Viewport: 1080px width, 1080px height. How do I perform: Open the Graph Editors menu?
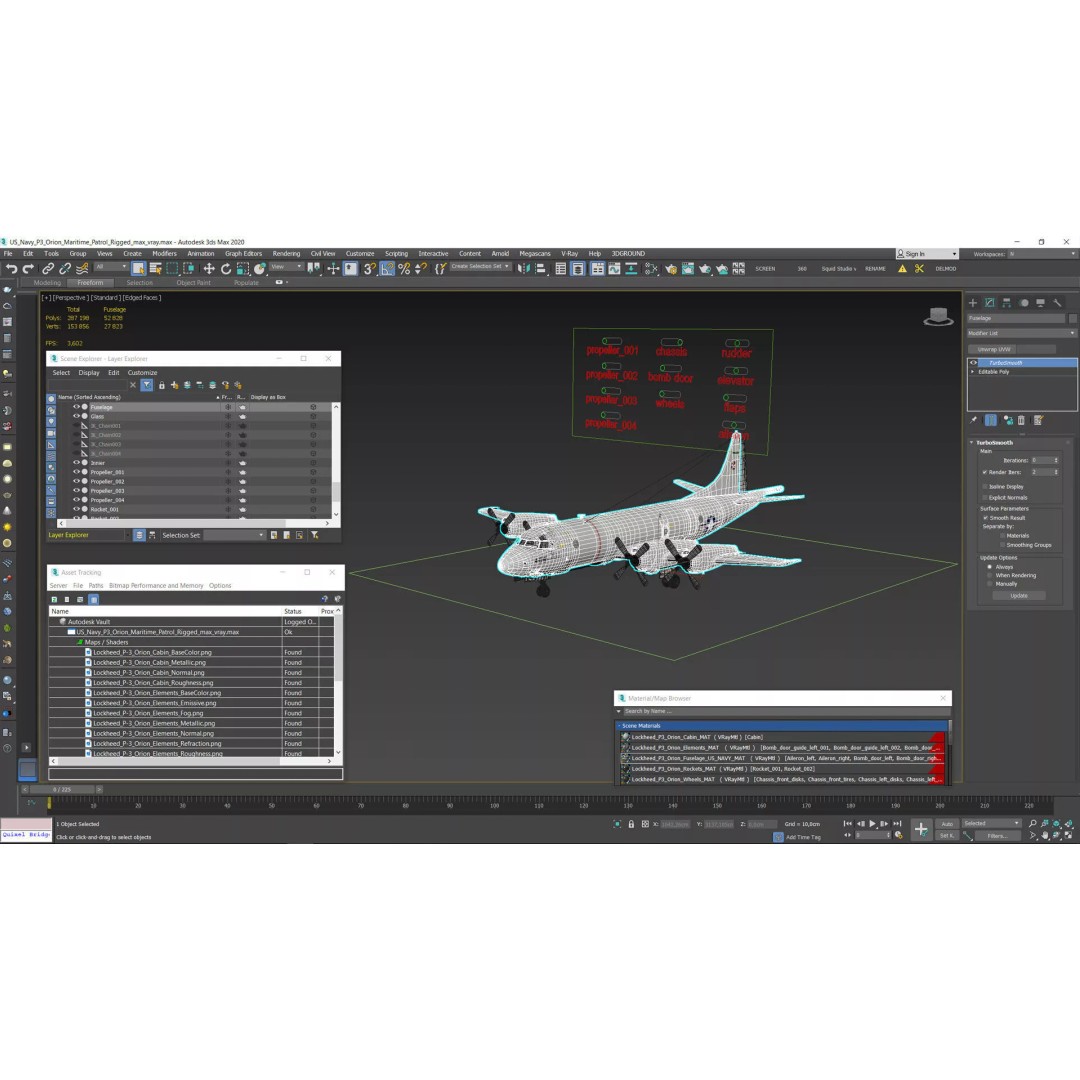(243, 253)
